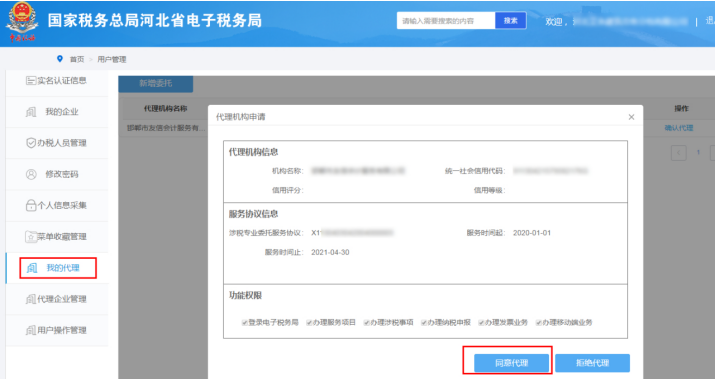Click 代理机构名称 column header

click(x=165, y=109)
